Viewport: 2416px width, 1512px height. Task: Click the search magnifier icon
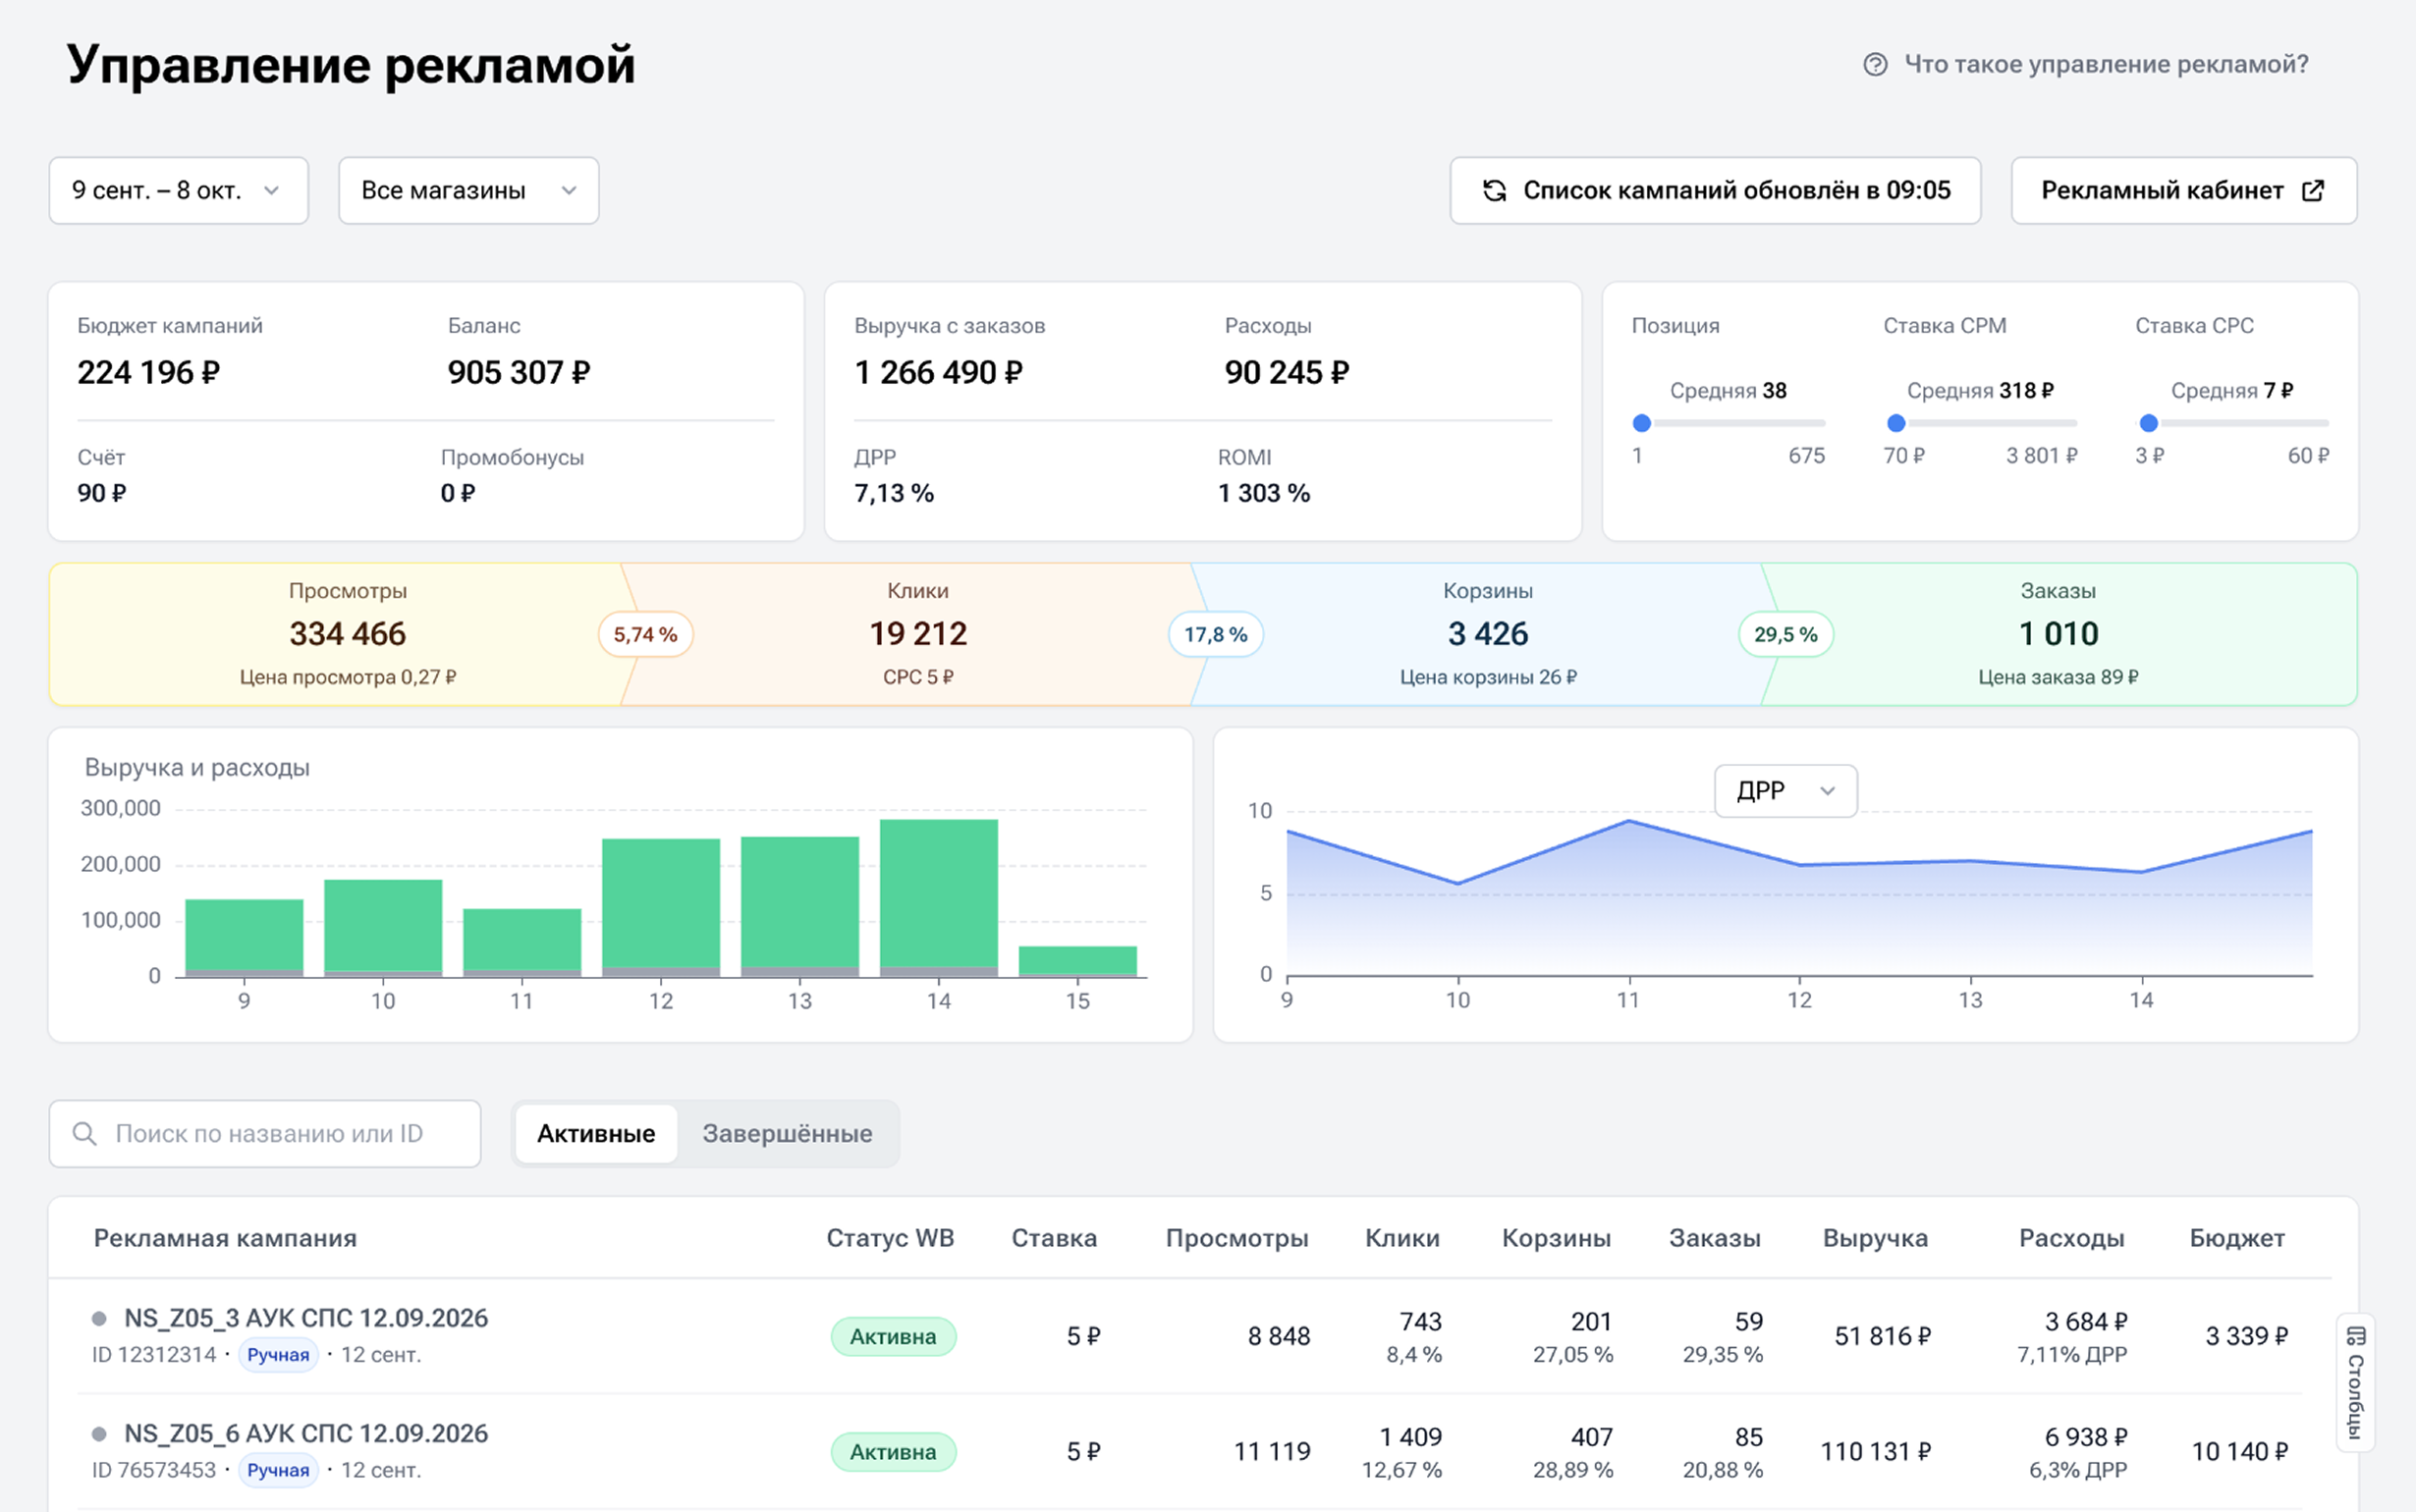pos(85,1133)
